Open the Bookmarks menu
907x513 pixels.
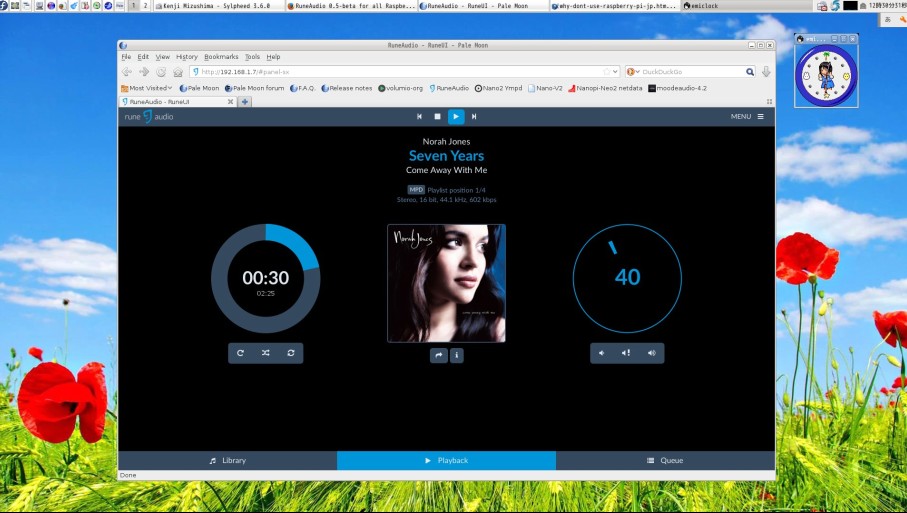pyautogui.click(x=221, y=57)
